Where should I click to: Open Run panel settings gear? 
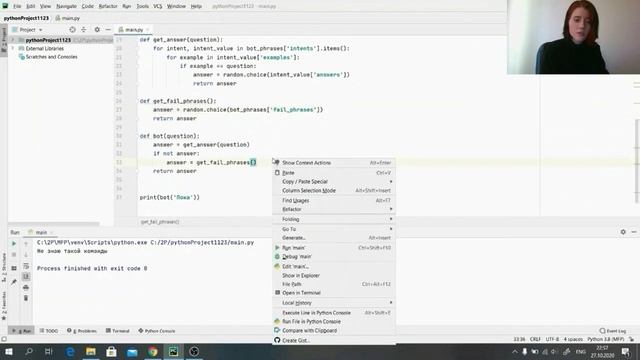coord(623,232)
